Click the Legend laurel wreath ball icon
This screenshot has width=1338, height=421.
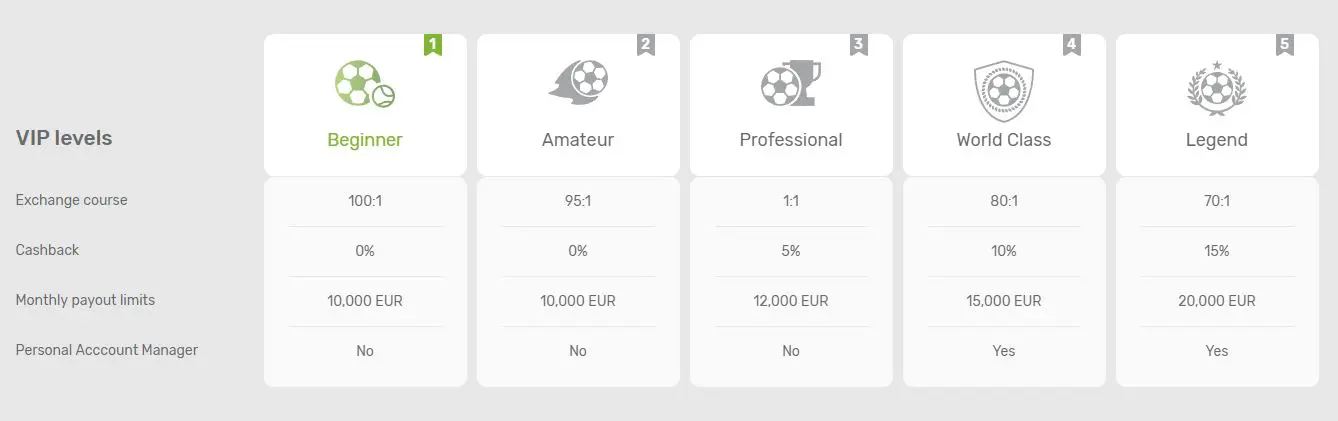pyautogui.click(x=1217, y=86)
